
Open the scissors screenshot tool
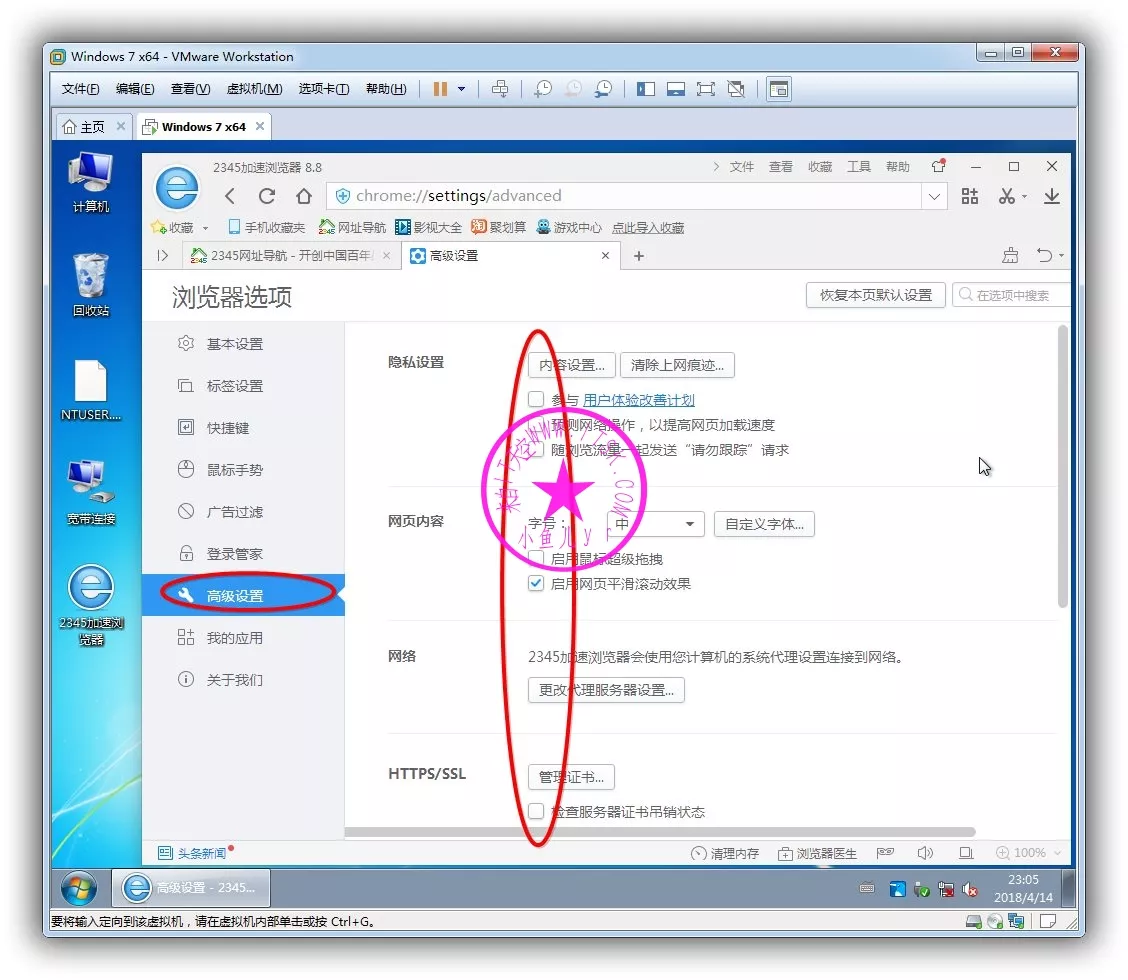click(1007, 196)
